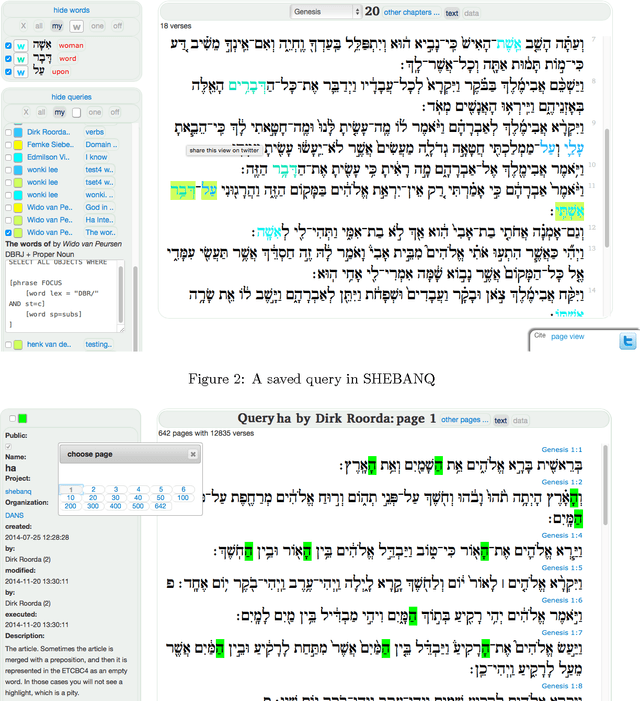640x701 pixels.
Task: Open the default color box in queries panel
Action: [77, 113]
